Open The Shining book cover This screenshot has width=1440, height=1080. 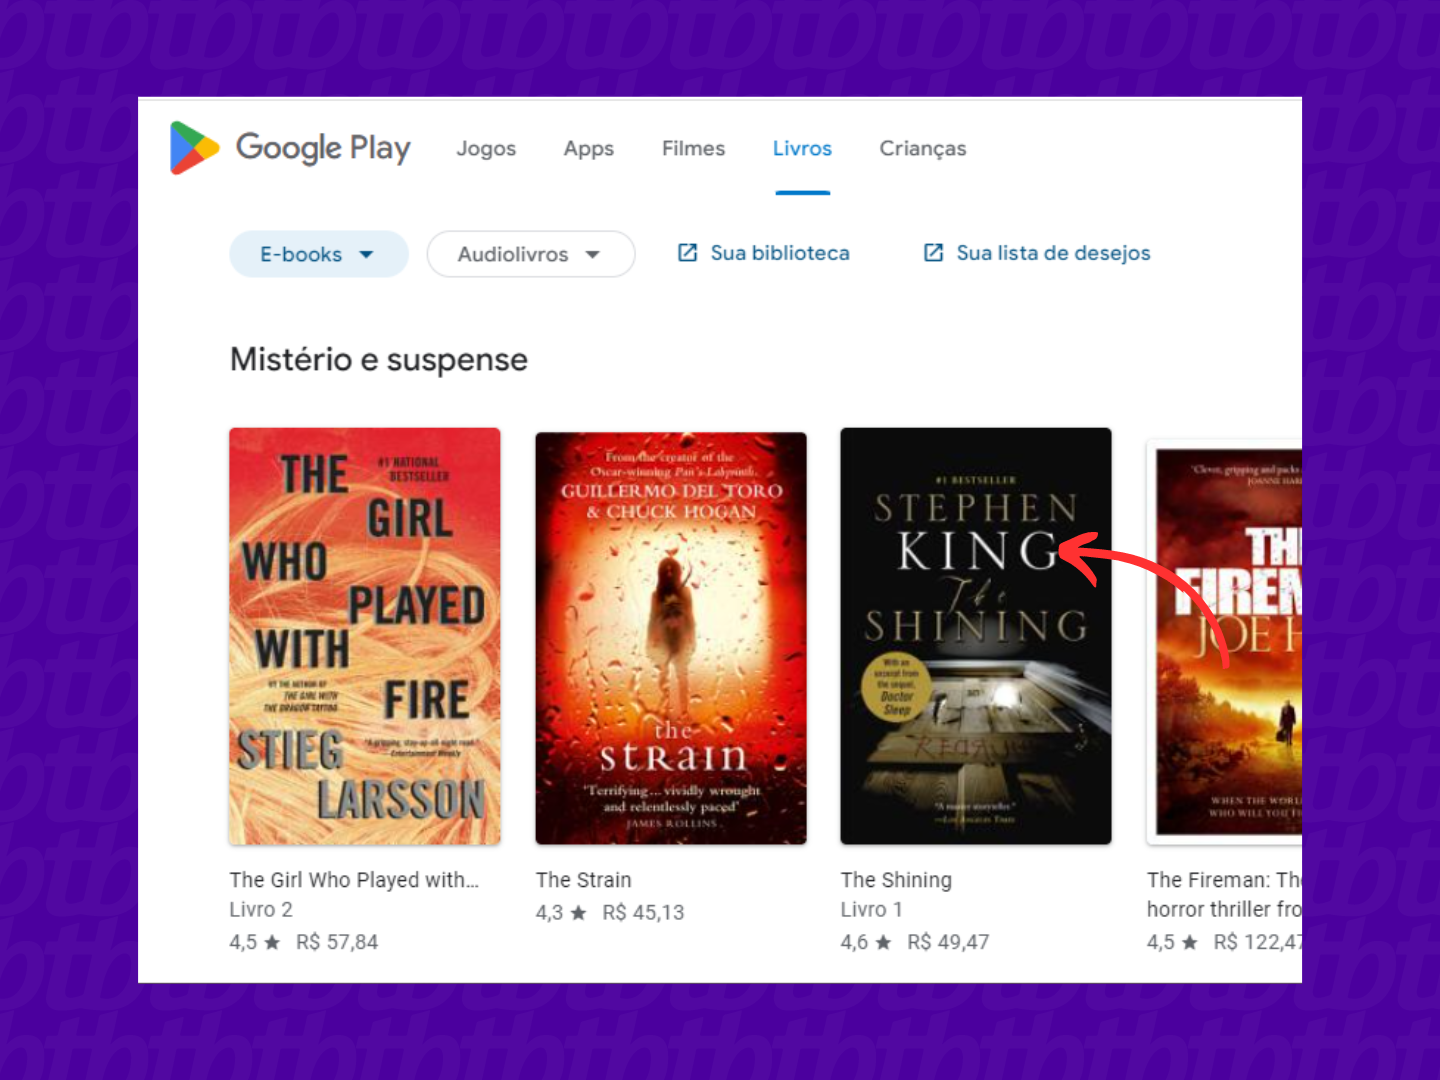point(976,636)
